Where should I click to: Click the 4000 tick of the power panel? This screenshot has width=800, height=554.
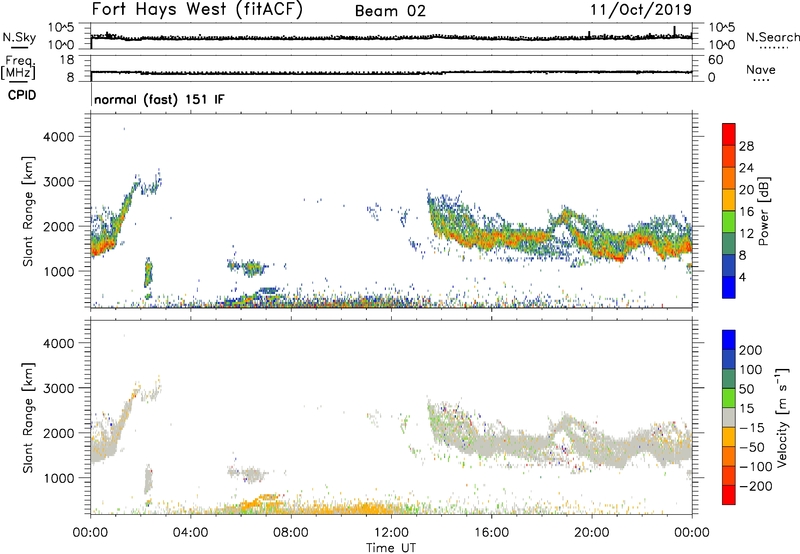click(x=59, y=137)
